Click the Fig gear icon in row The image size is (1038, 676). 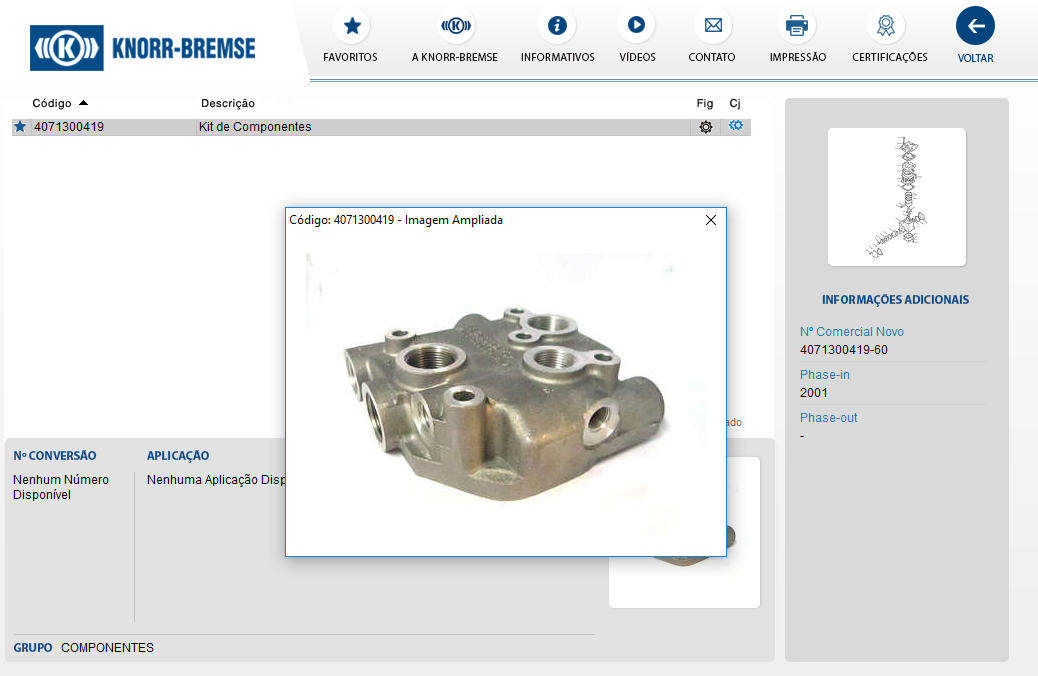point(706,127)
